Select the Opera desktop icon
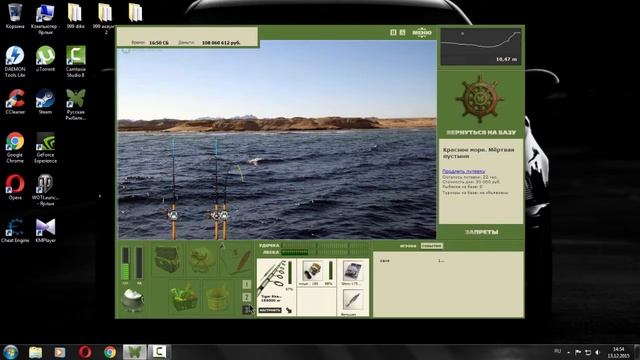The width and height of the screenshot is (640, 360). pos(15,187)
